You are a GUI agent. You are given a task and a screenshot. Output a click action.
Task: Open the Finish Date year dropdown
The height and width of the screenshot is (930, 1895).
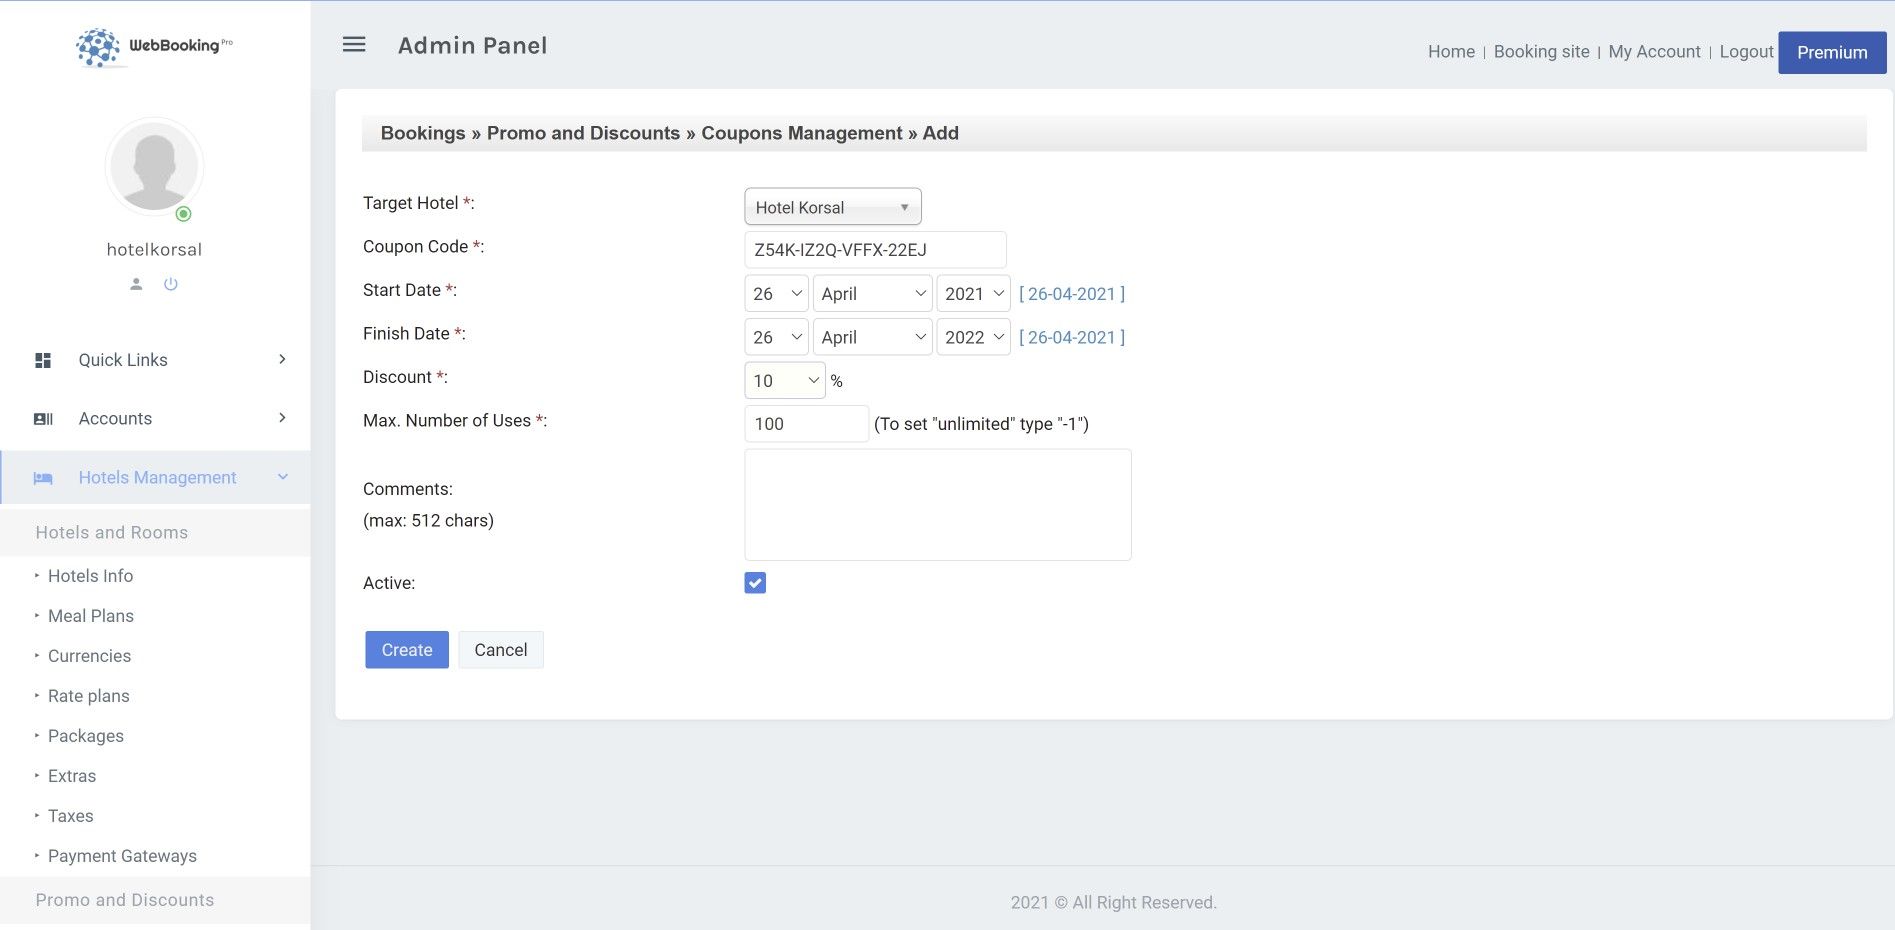point(973,338)
